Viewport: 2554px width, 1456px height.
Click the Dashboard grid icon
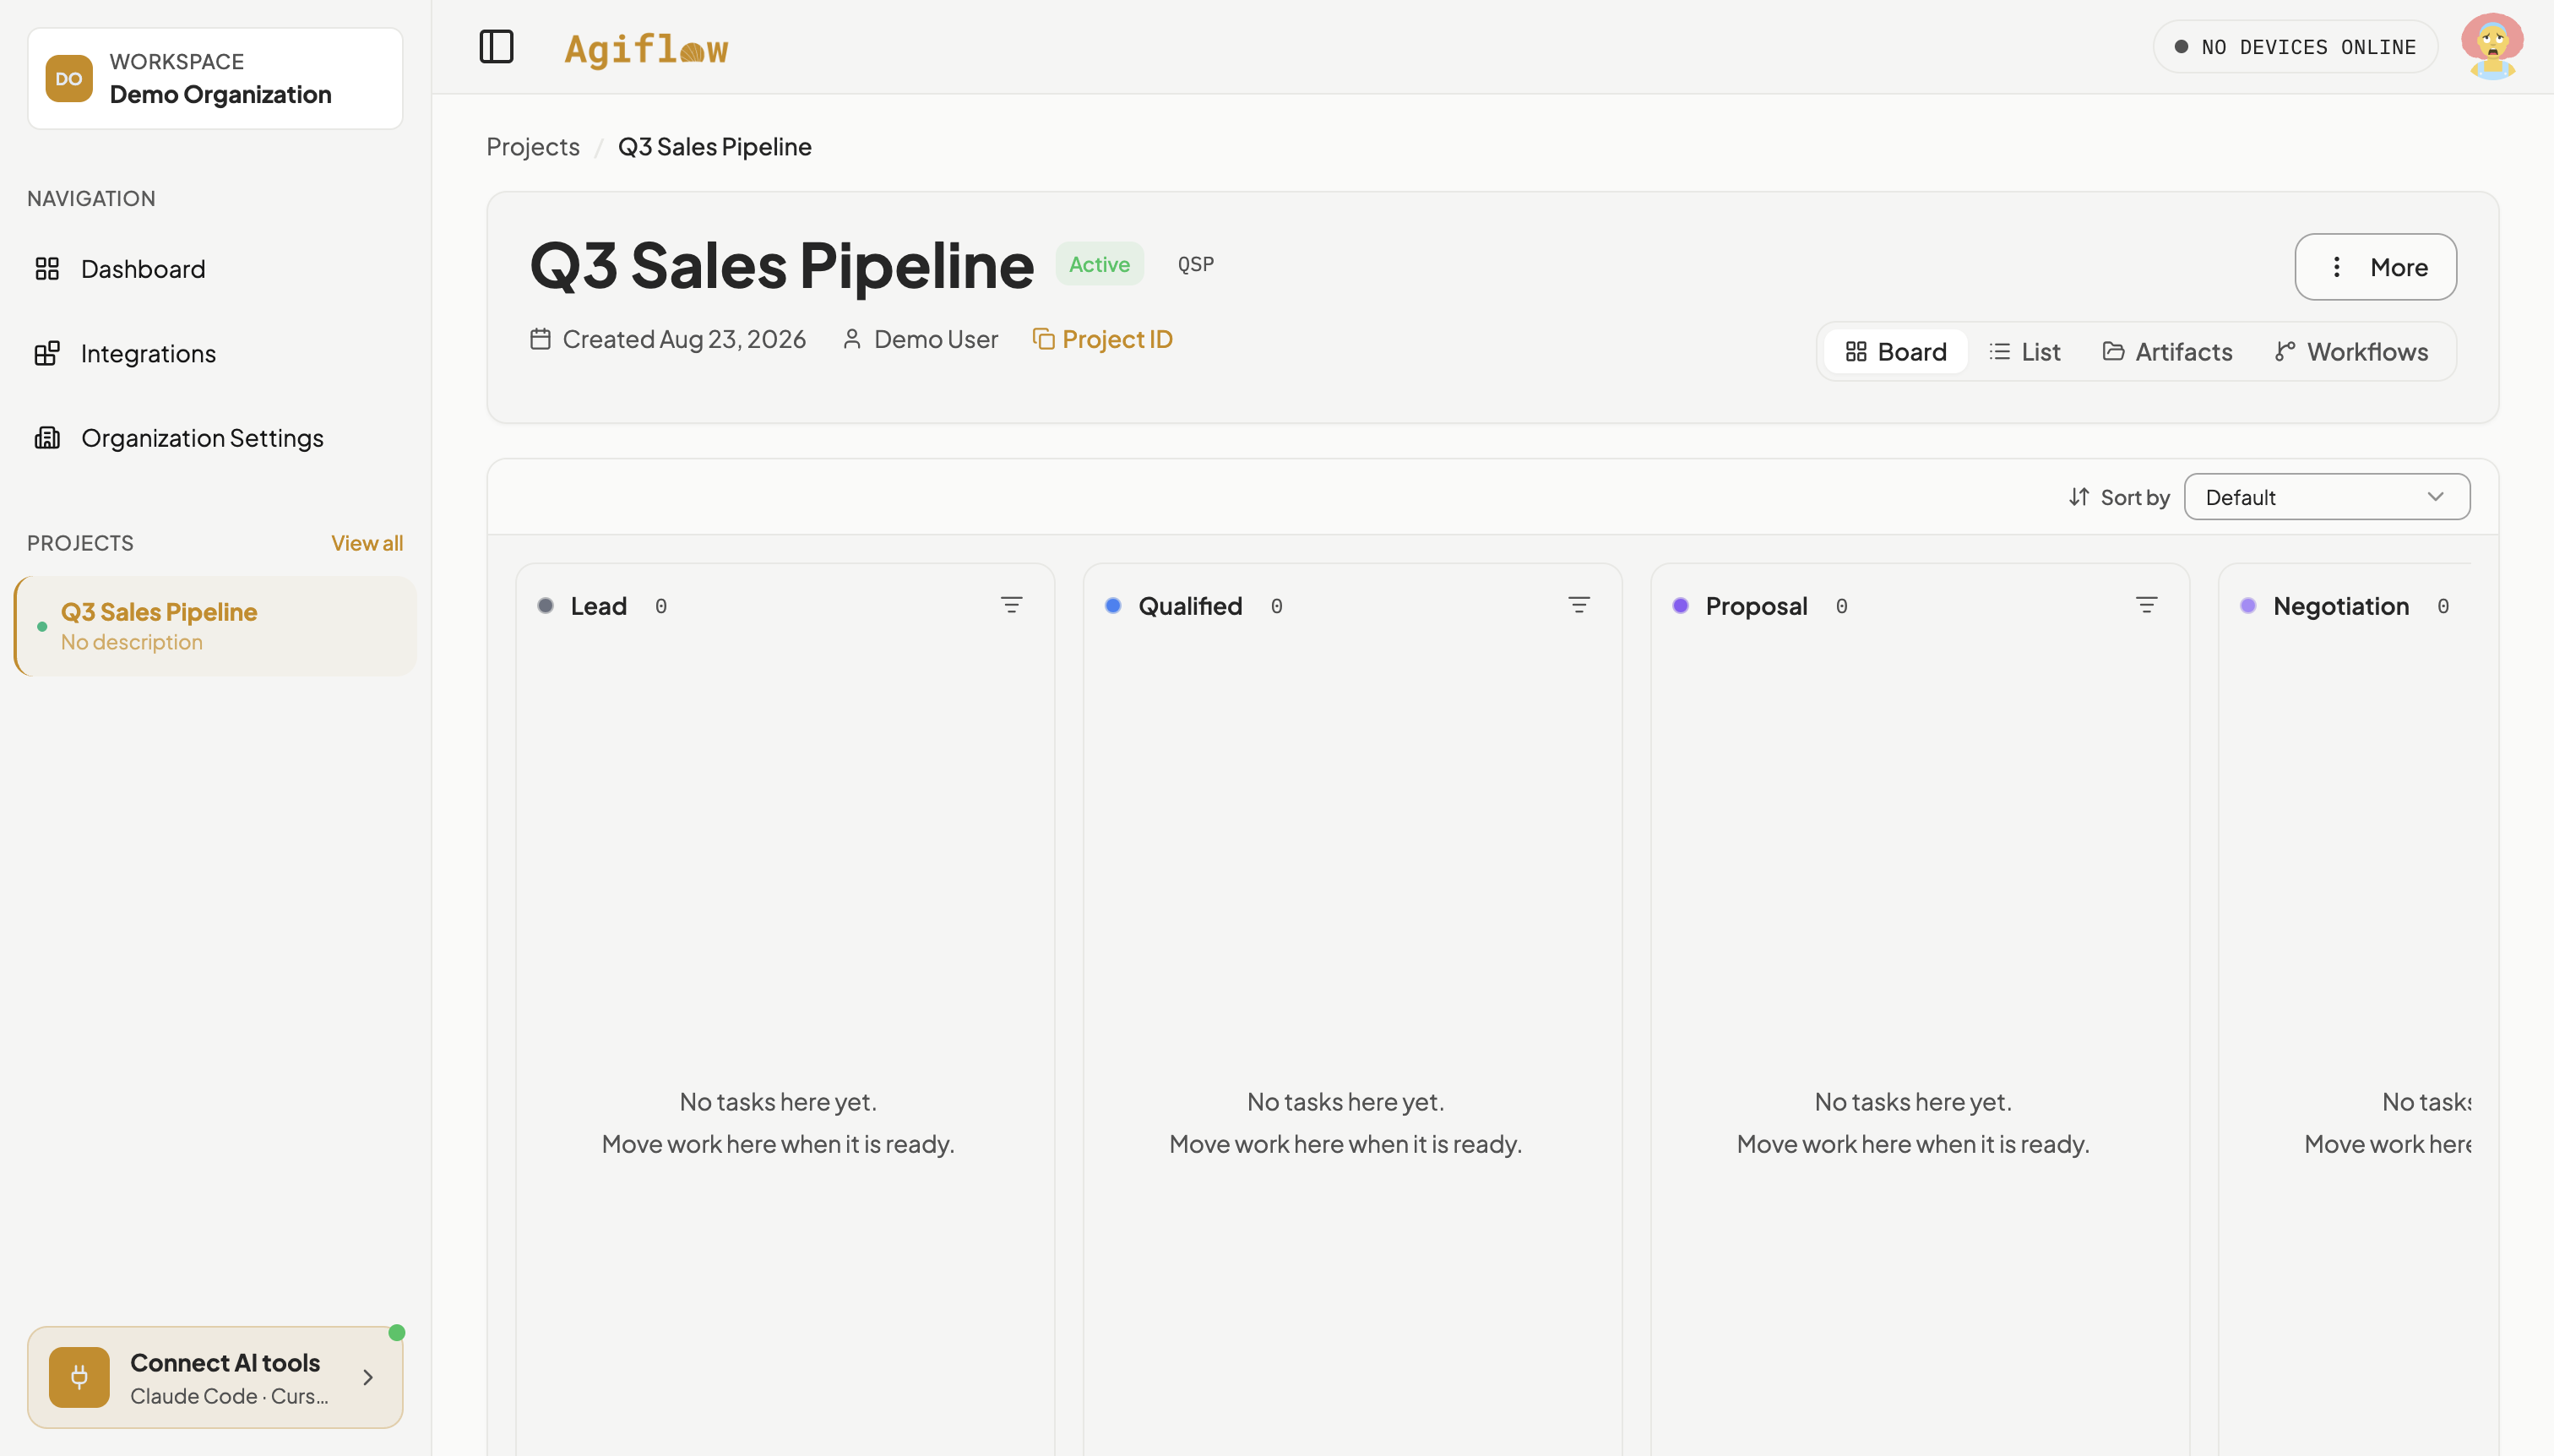(47, 269)
